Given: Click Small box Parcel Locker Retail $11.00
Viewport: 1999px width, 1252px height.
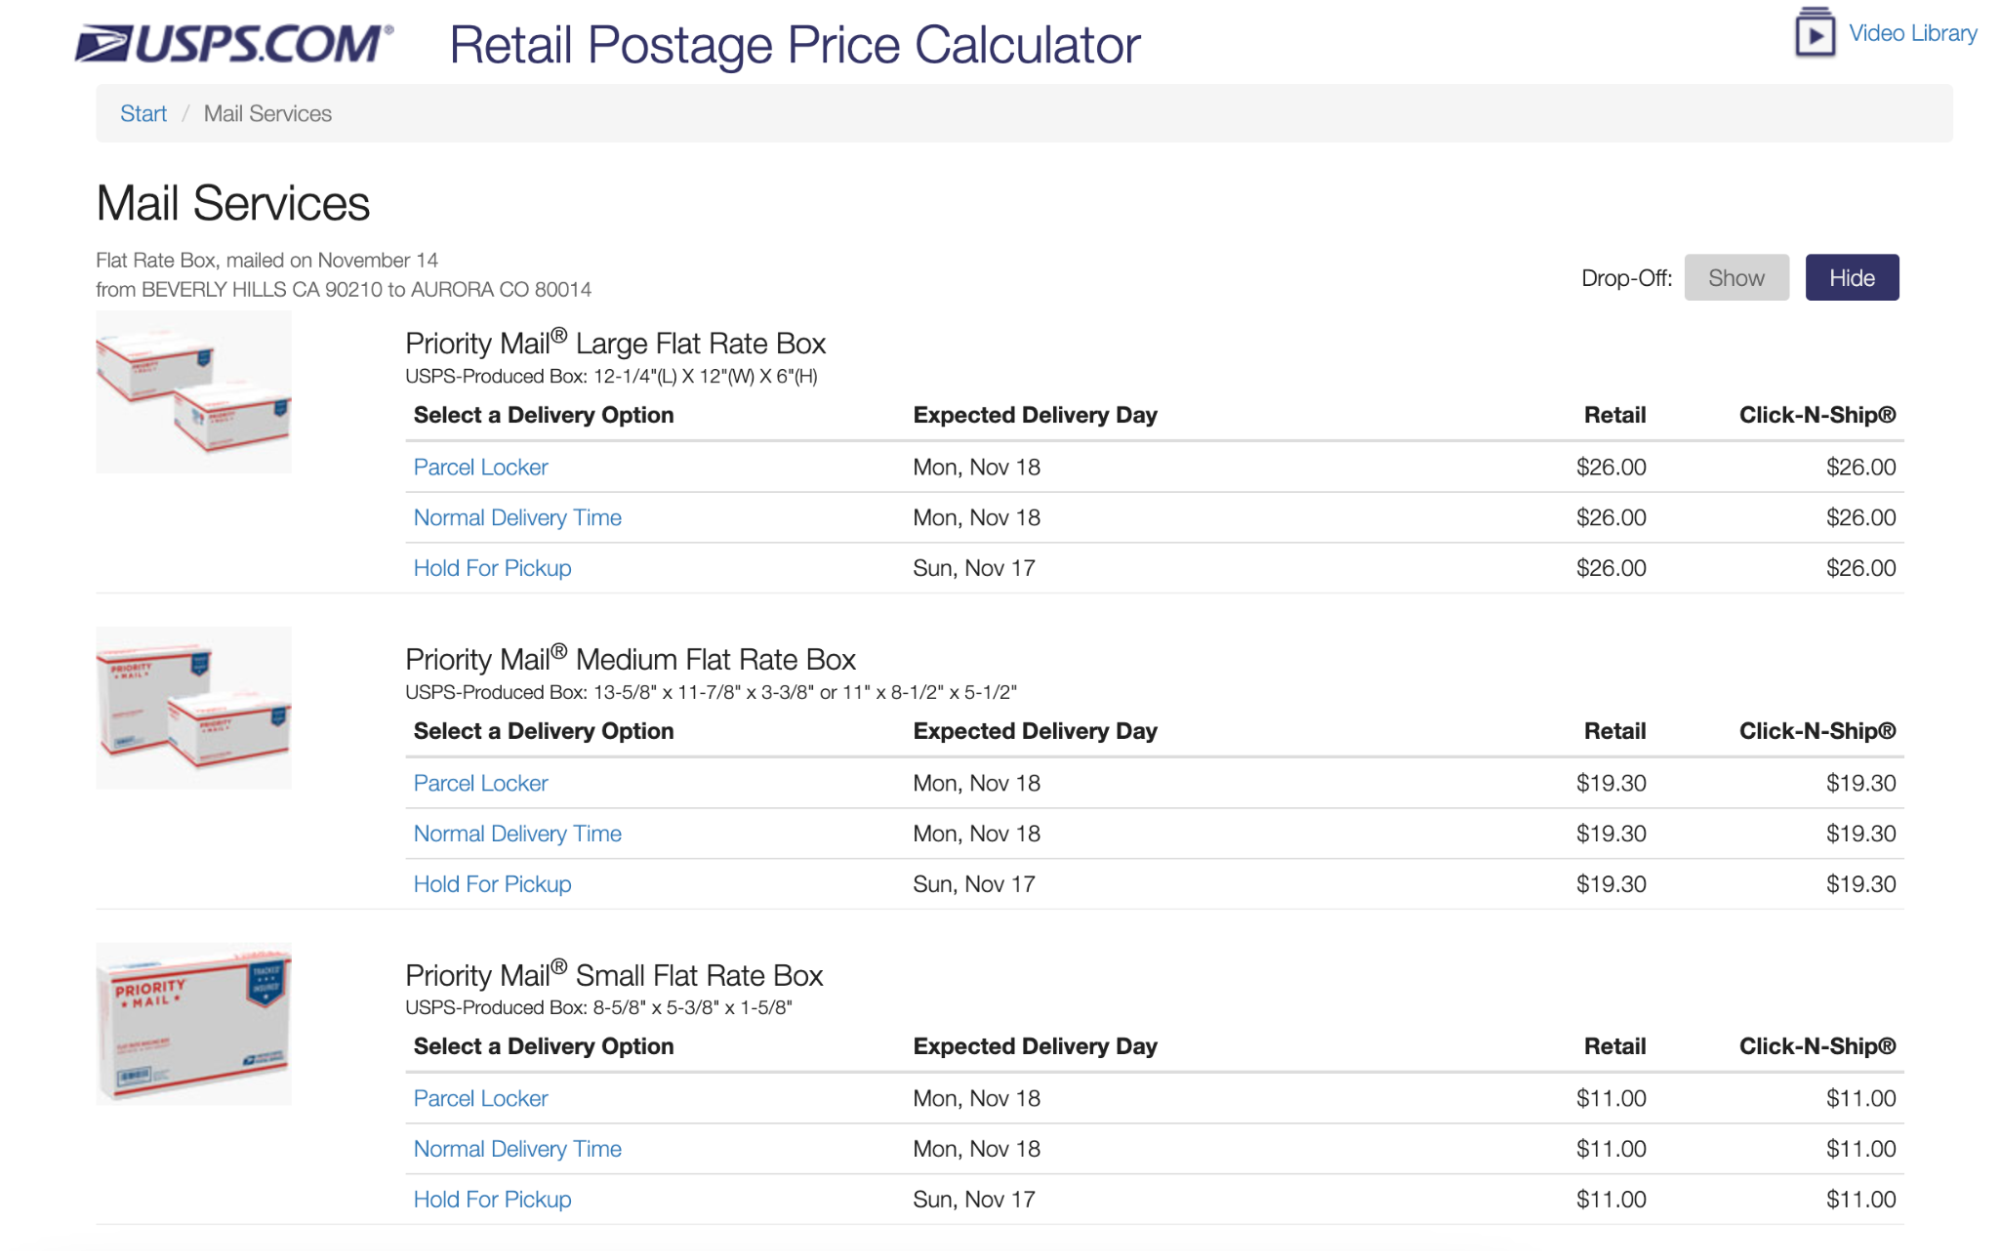Looking at the screenshot, I should [x=1610, y=1097].
